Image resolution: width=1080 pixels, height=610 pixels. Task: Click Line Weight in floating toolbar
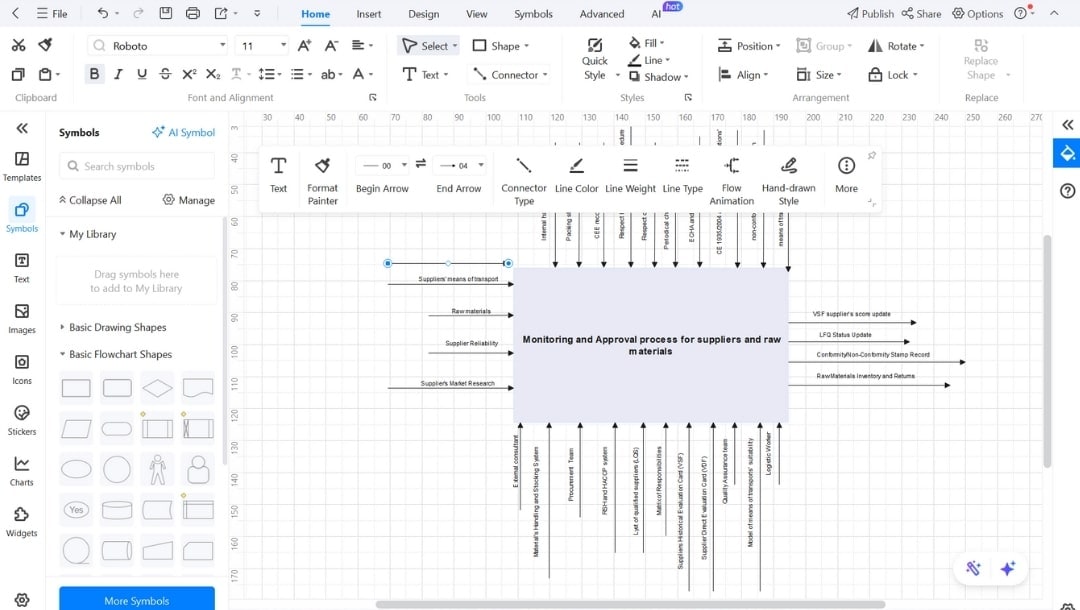[630, 176]
